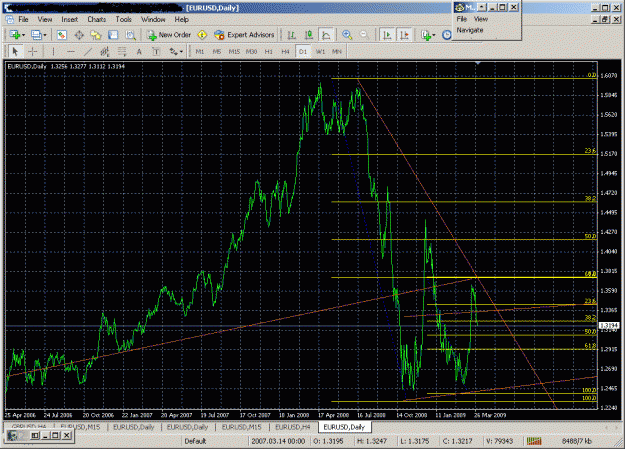The width and height of the screenshot is (625, 449).
Task: Open the Indicators list icon
Action: (x=426, y=35)
